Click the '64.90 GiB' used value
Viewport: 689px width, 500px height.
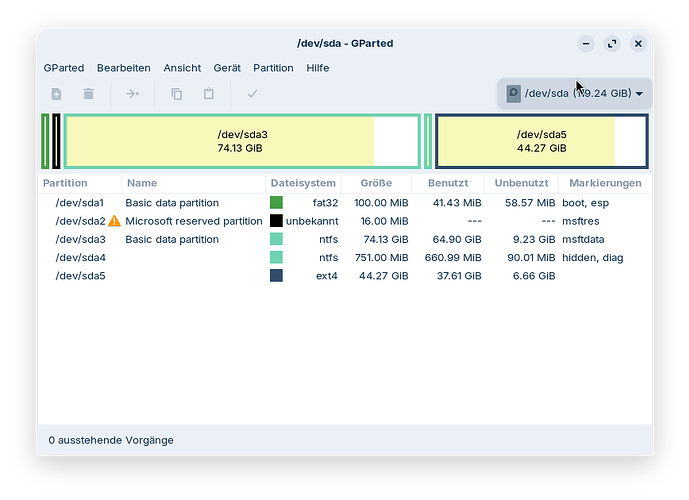click(457, 239)
